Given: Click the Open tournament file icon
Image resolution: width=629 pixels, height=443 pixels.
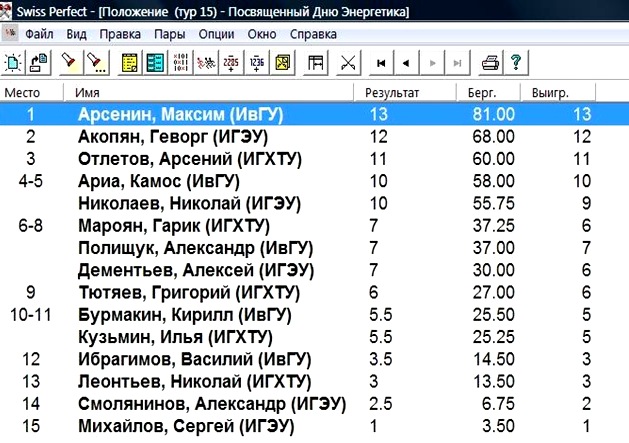Looking at the screenshot, I should click(39, 63).
